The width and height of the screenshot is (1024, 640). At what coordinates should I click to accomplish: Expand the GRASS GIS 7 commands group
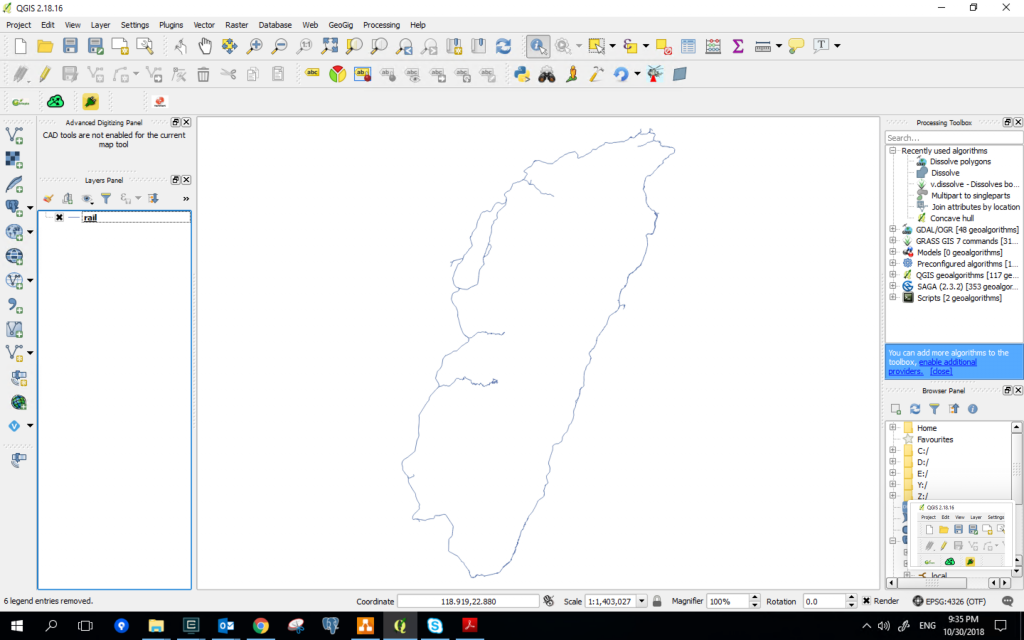click(893, 240)
